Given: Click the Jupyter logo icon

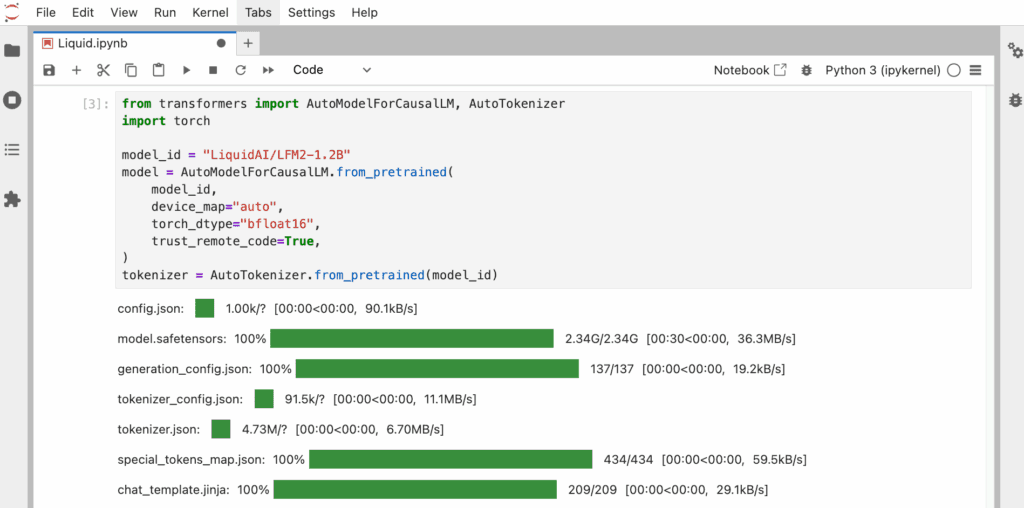Looking at the screenshot, I should click(12, 12).
